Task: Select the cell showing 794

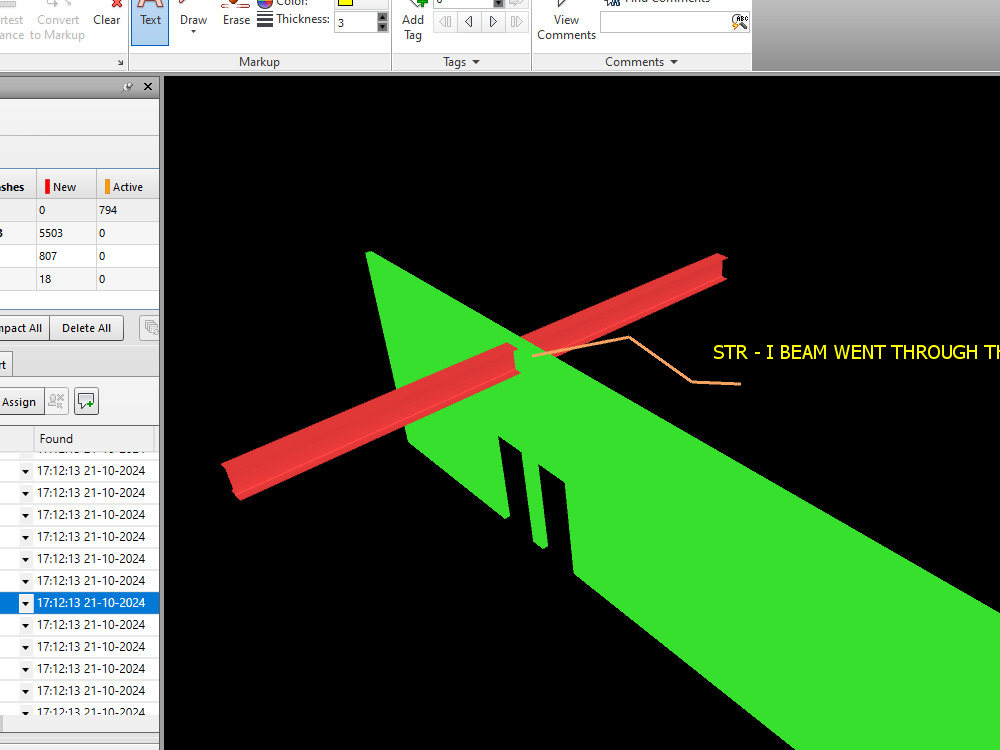Action: pyautogui.click(x=128, y=210)
